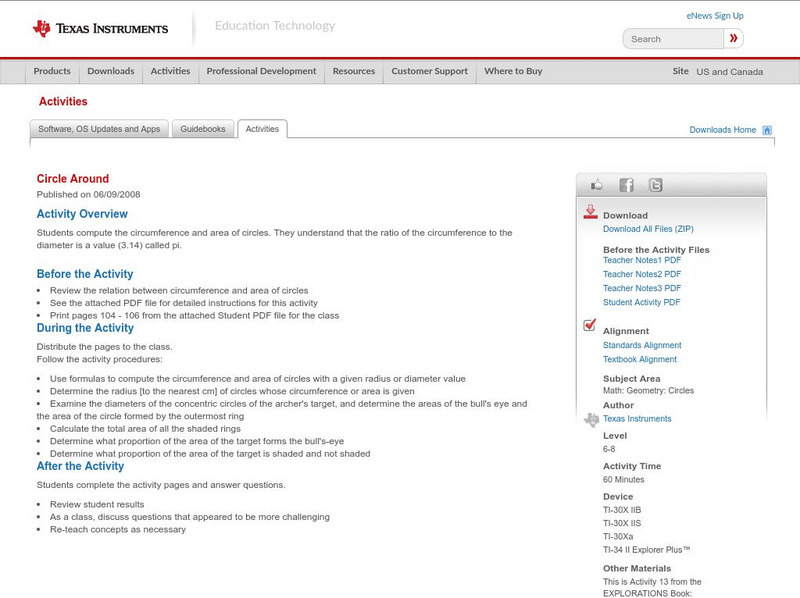Submit search with the red arrow button
The image size is (800, 598).
pyautogui.click(x=733, y=38)
